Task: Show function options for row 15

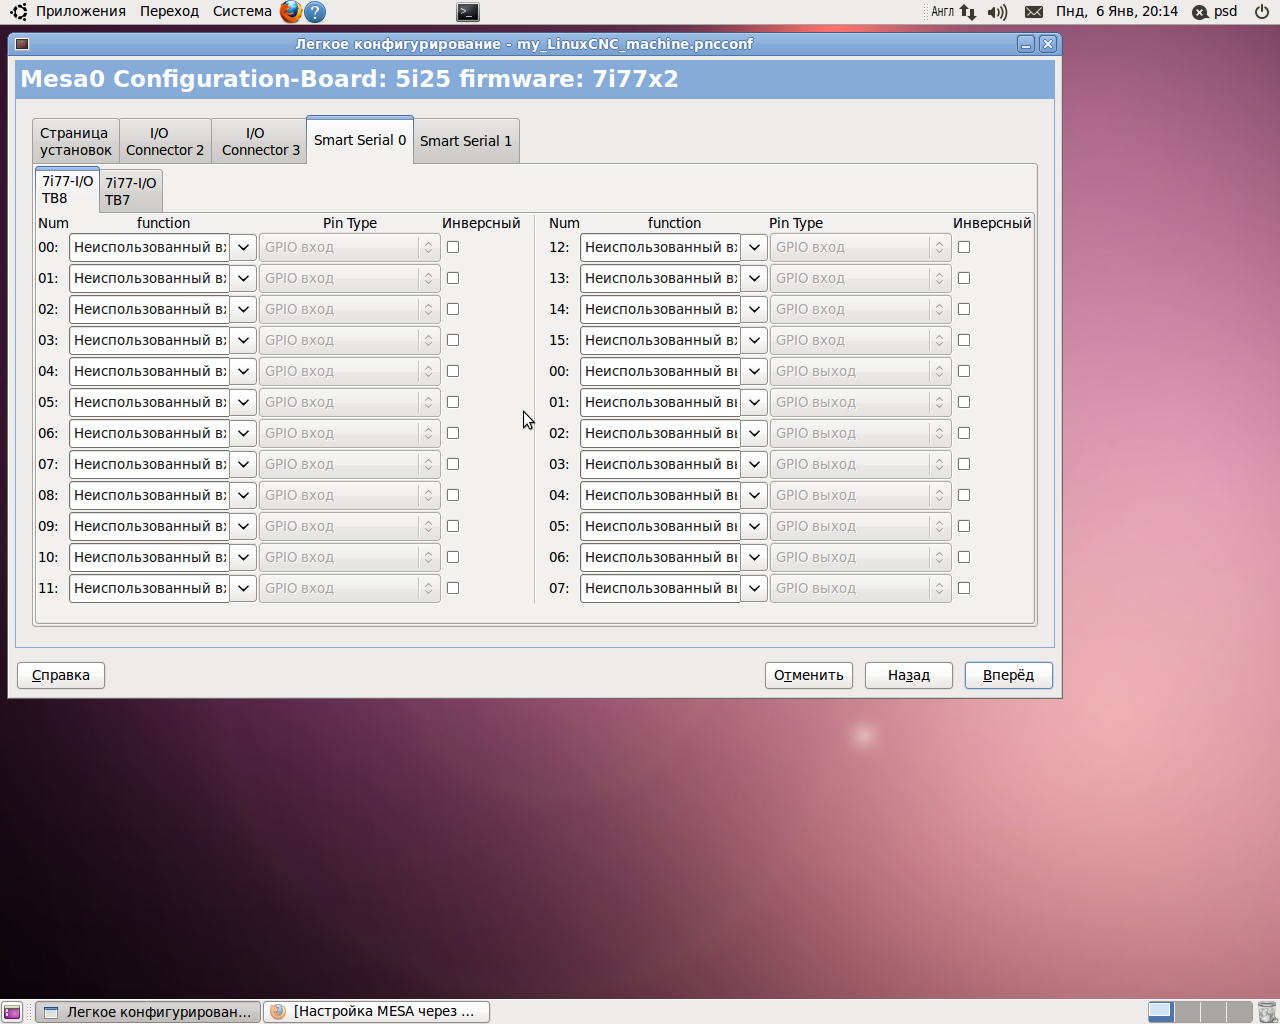Action: pyautogui.click(x=754, y=340)
